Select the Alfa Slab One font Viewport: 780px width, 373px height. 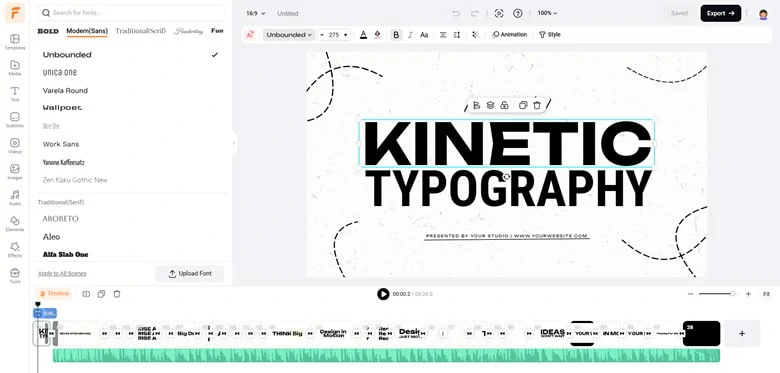click(x=65, y=254)
